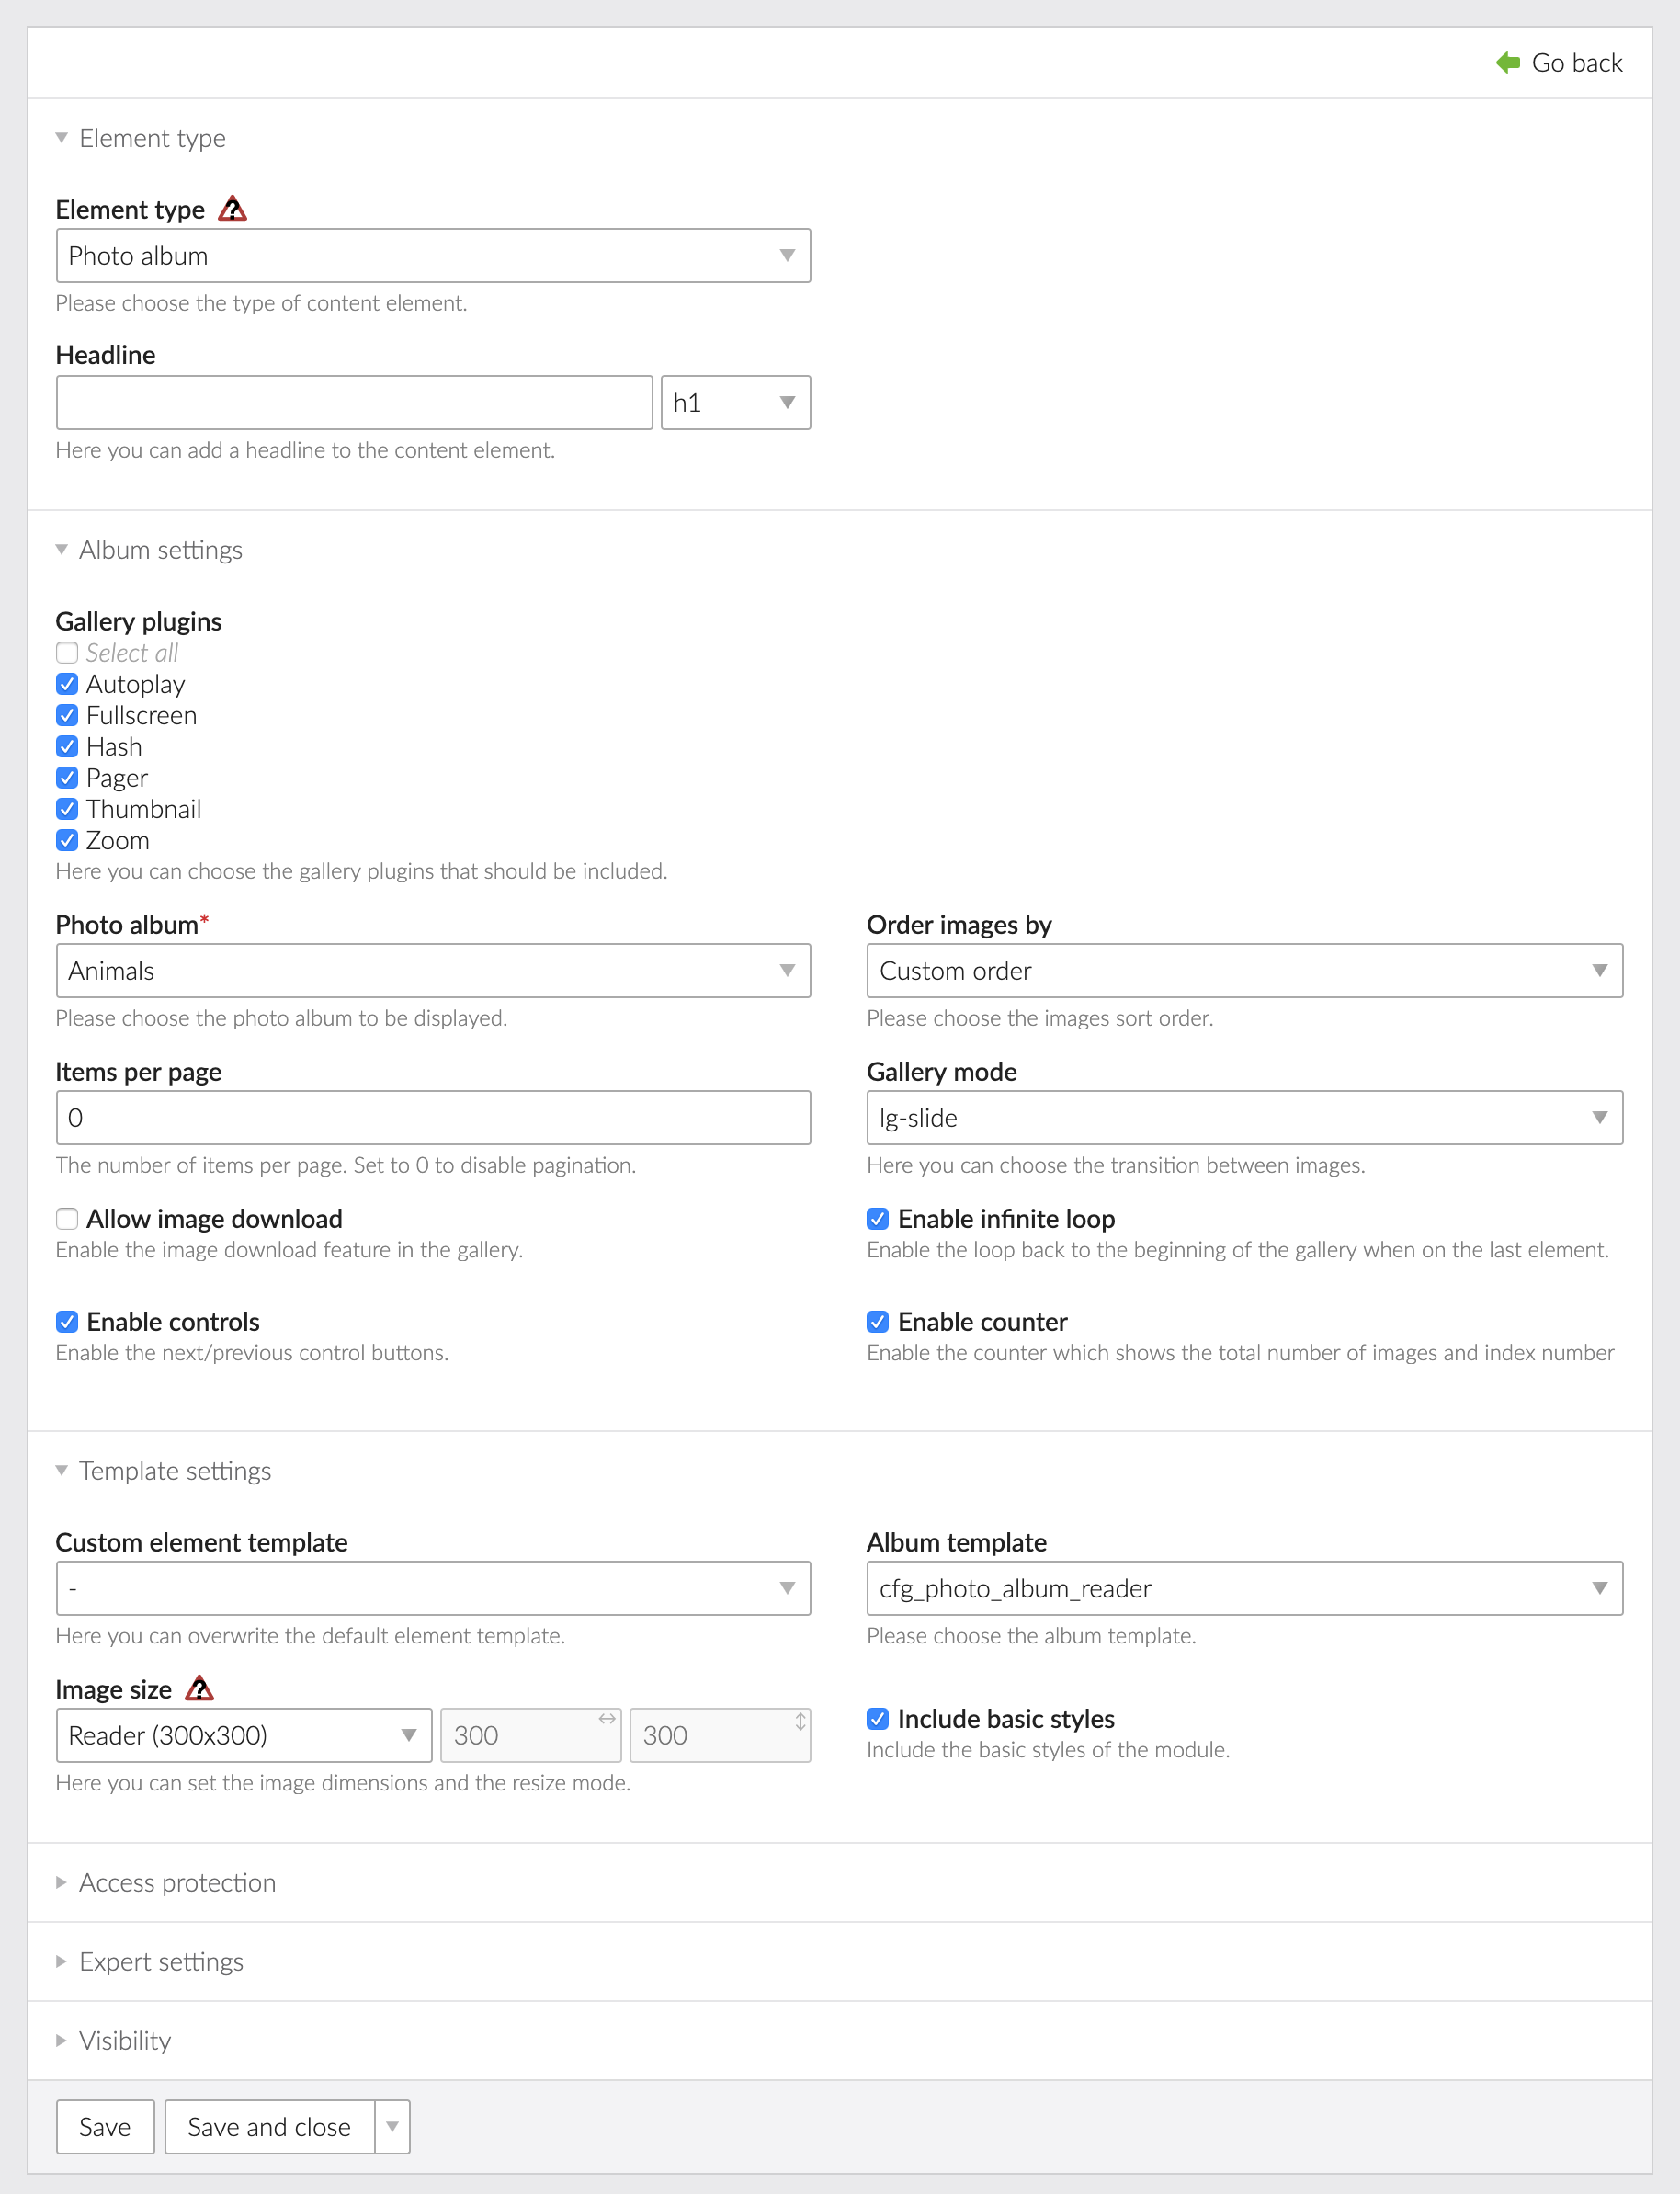The image size is (1680, 2194).
Task: Uncheck the Autoplay gallery plugin
Action: coord(66,684)
